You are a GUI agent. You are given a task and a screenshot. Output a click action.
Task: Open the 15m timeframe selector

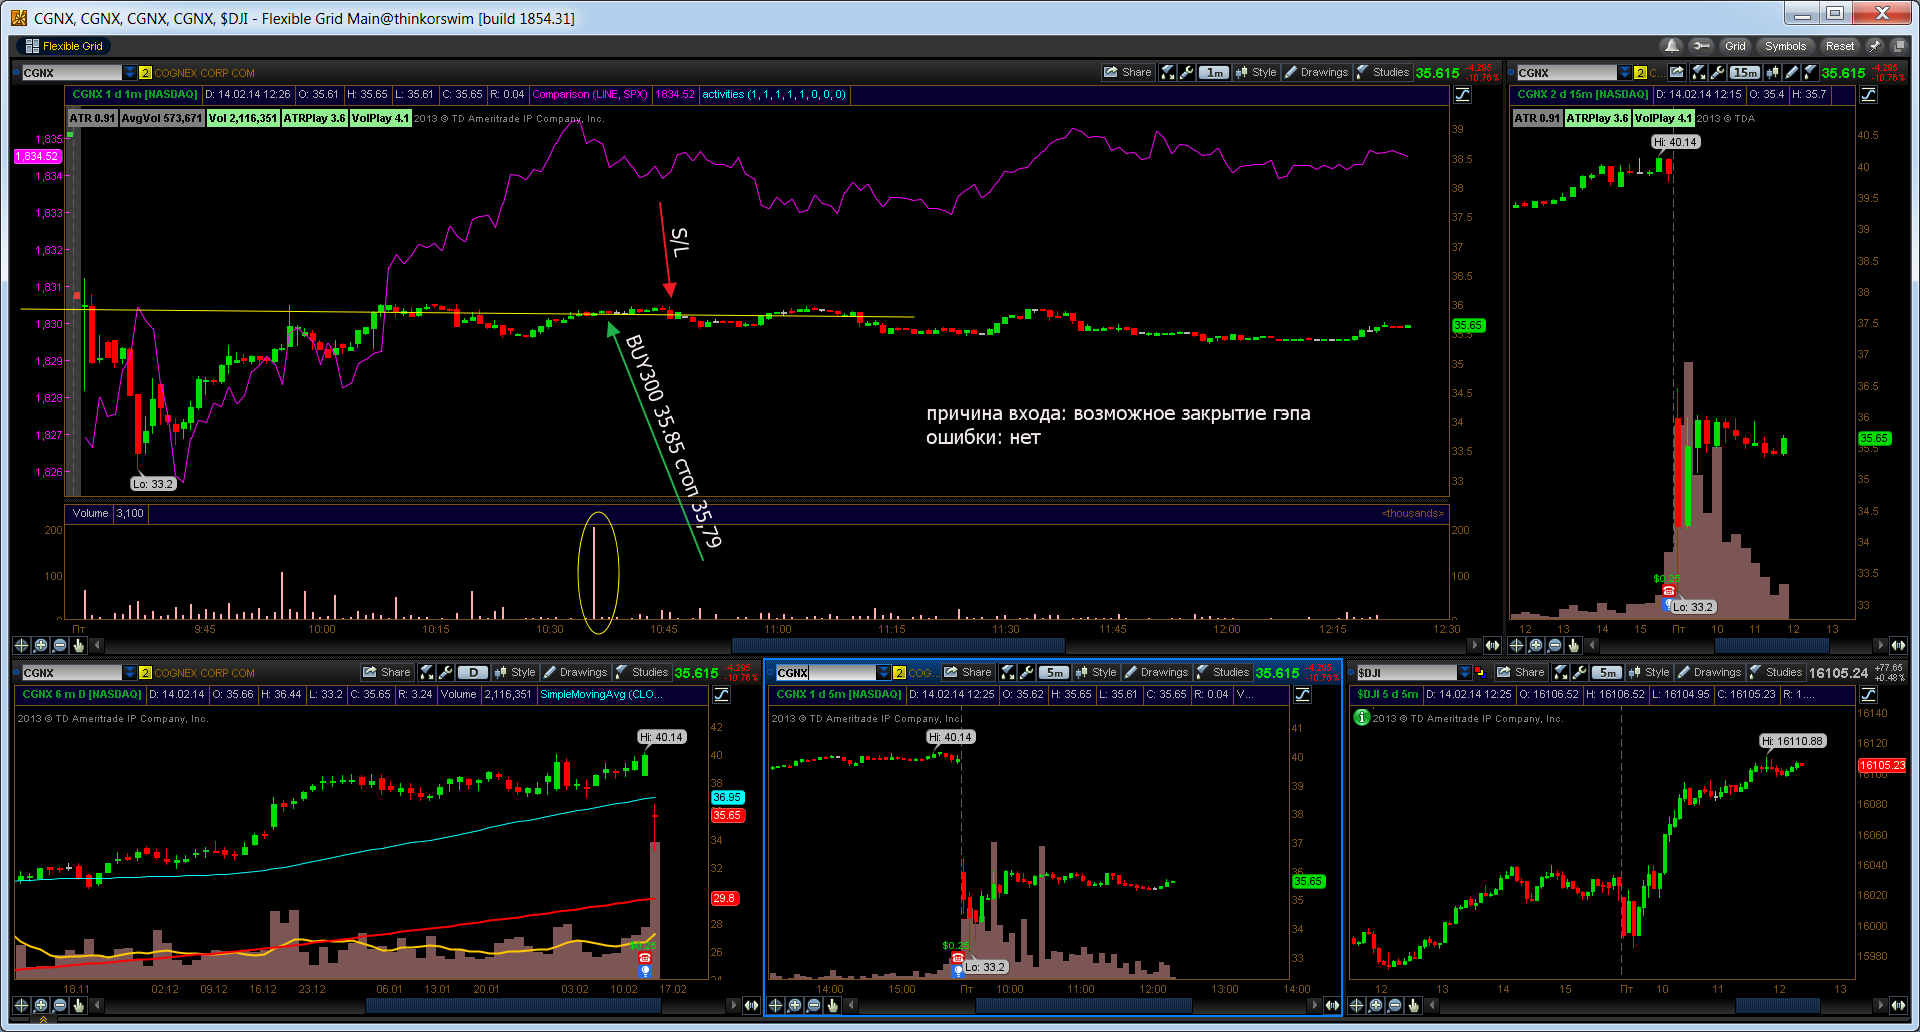click(1745, 72)
